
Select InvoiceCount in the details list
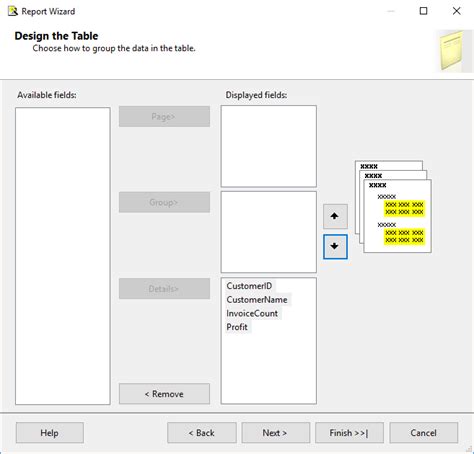pyautogui.click(x=252, y=313)
